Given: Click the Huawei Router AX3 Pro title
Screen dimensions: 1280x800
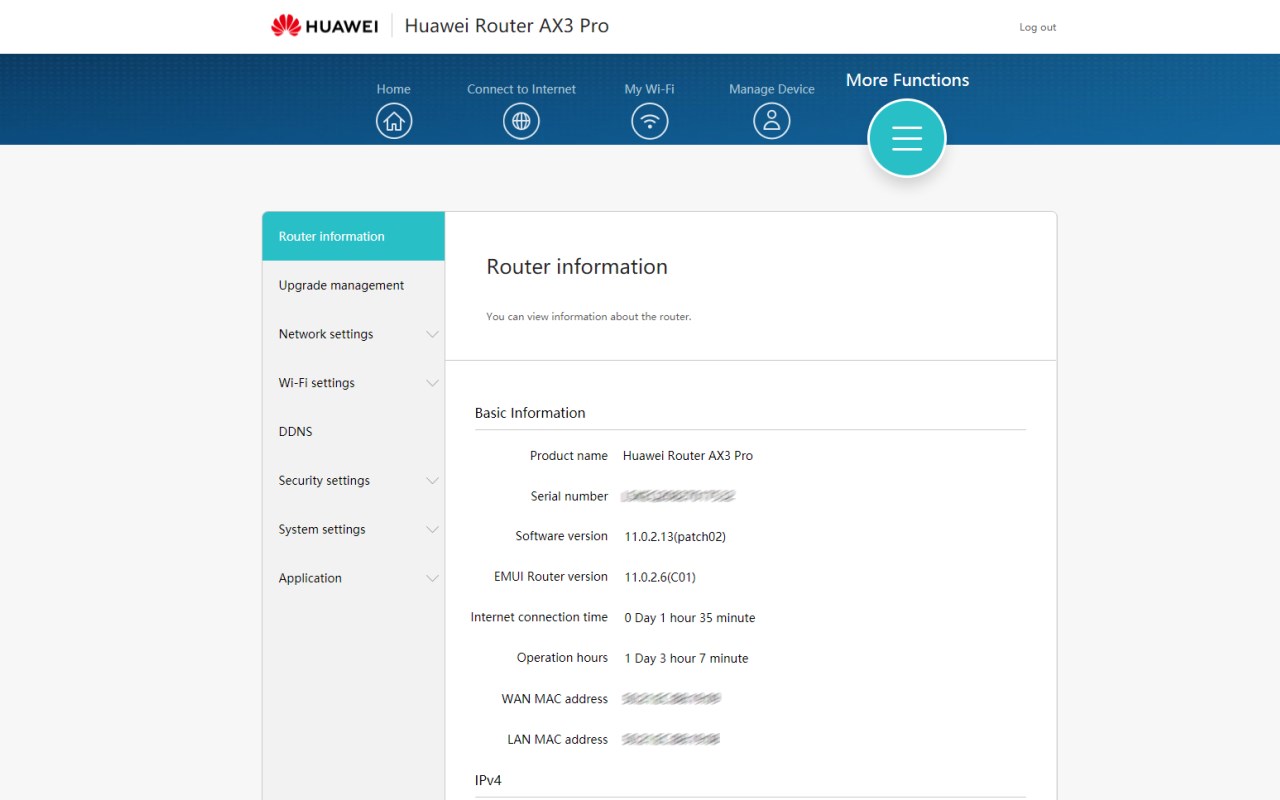Looking at the screenshot, I should tap(507, 26).
